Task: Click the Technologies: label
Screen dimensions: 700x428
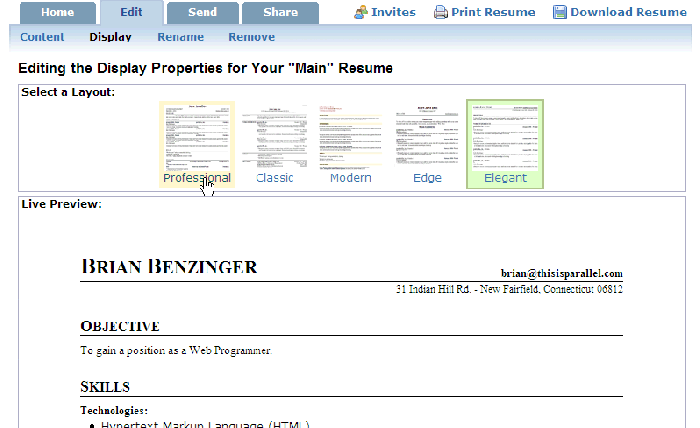Action: 114,410
